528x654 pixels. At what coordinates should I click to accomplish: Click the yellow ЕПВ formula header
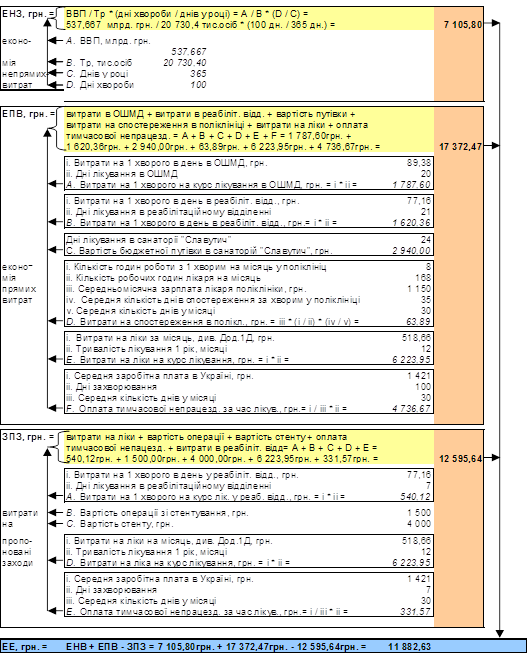coord(249,131)
